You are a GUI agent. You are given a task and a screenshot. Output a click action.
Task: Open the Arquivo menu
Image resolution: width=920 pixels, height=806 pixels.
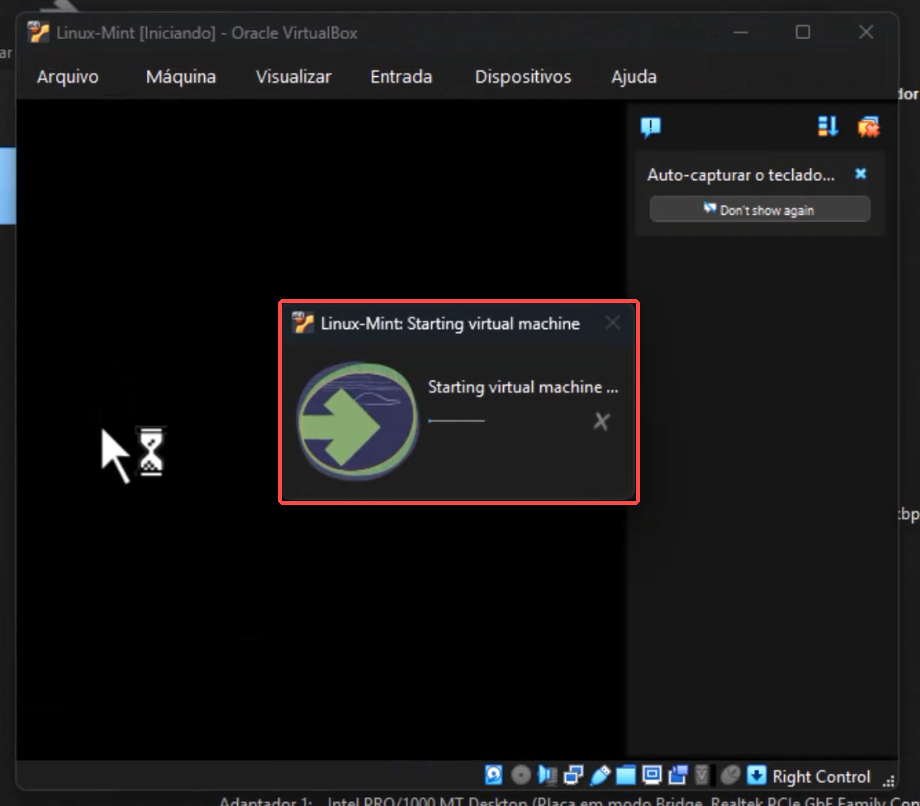[67, 77]
